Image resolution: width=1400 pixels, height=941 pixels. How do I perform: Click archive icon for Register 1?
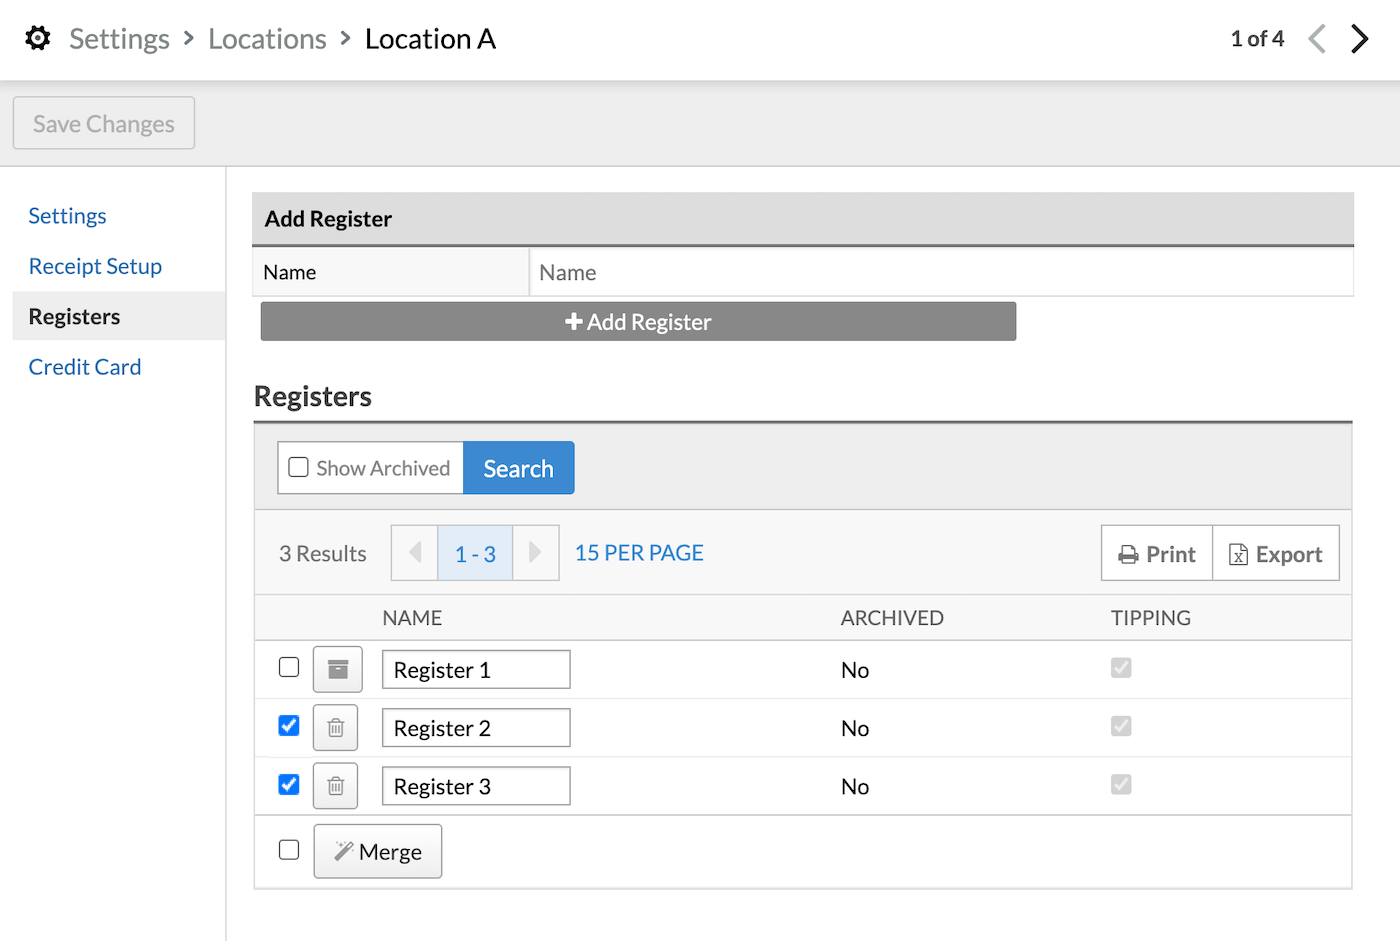point(337,669)
